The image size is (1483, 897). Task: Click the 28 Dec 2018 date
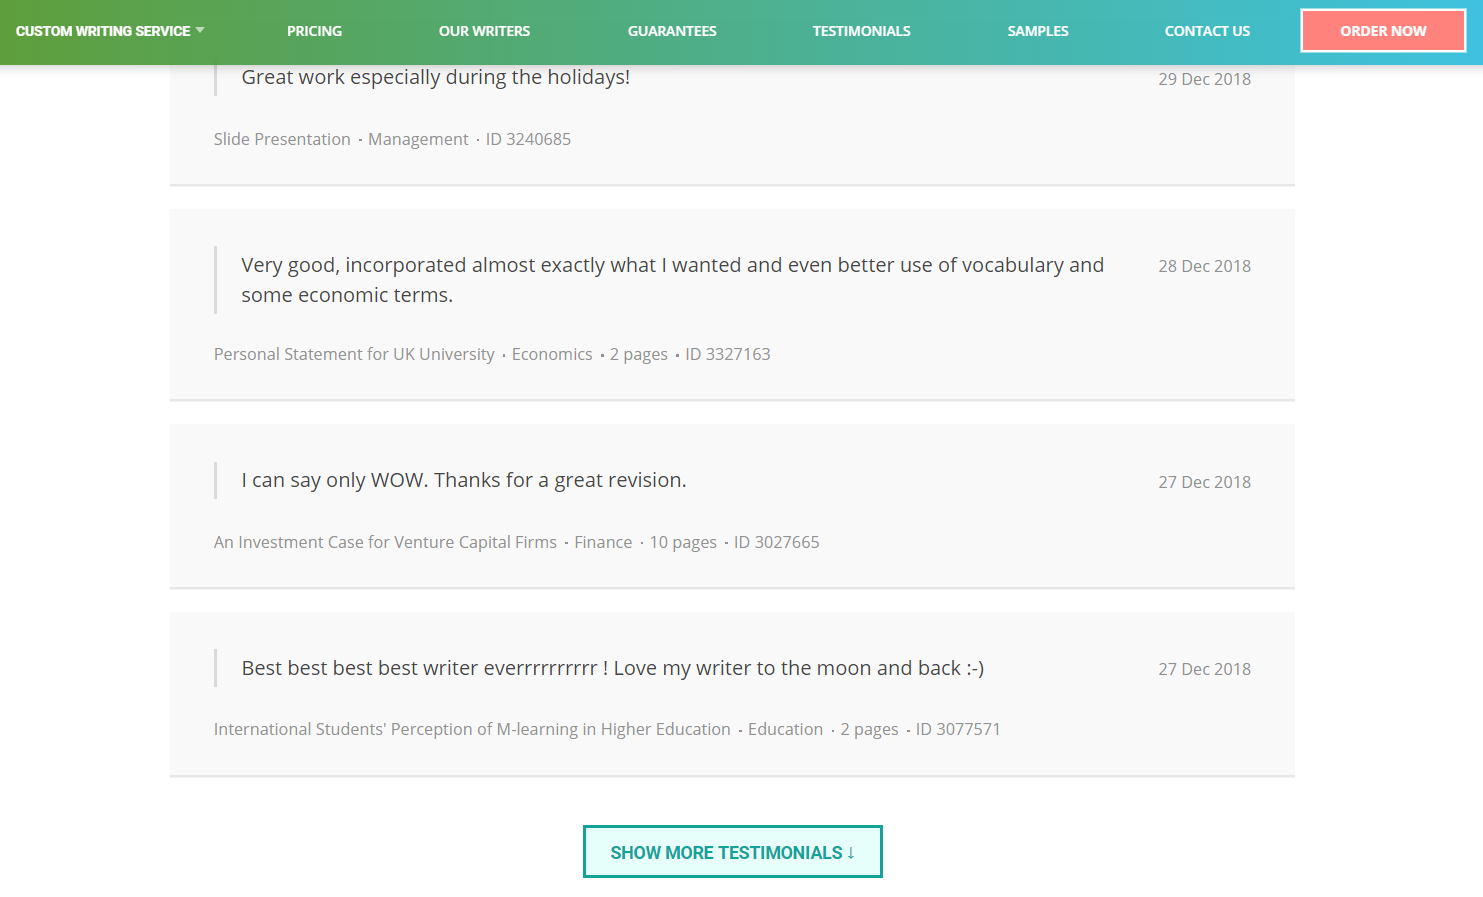click(x=1204, y=266)
